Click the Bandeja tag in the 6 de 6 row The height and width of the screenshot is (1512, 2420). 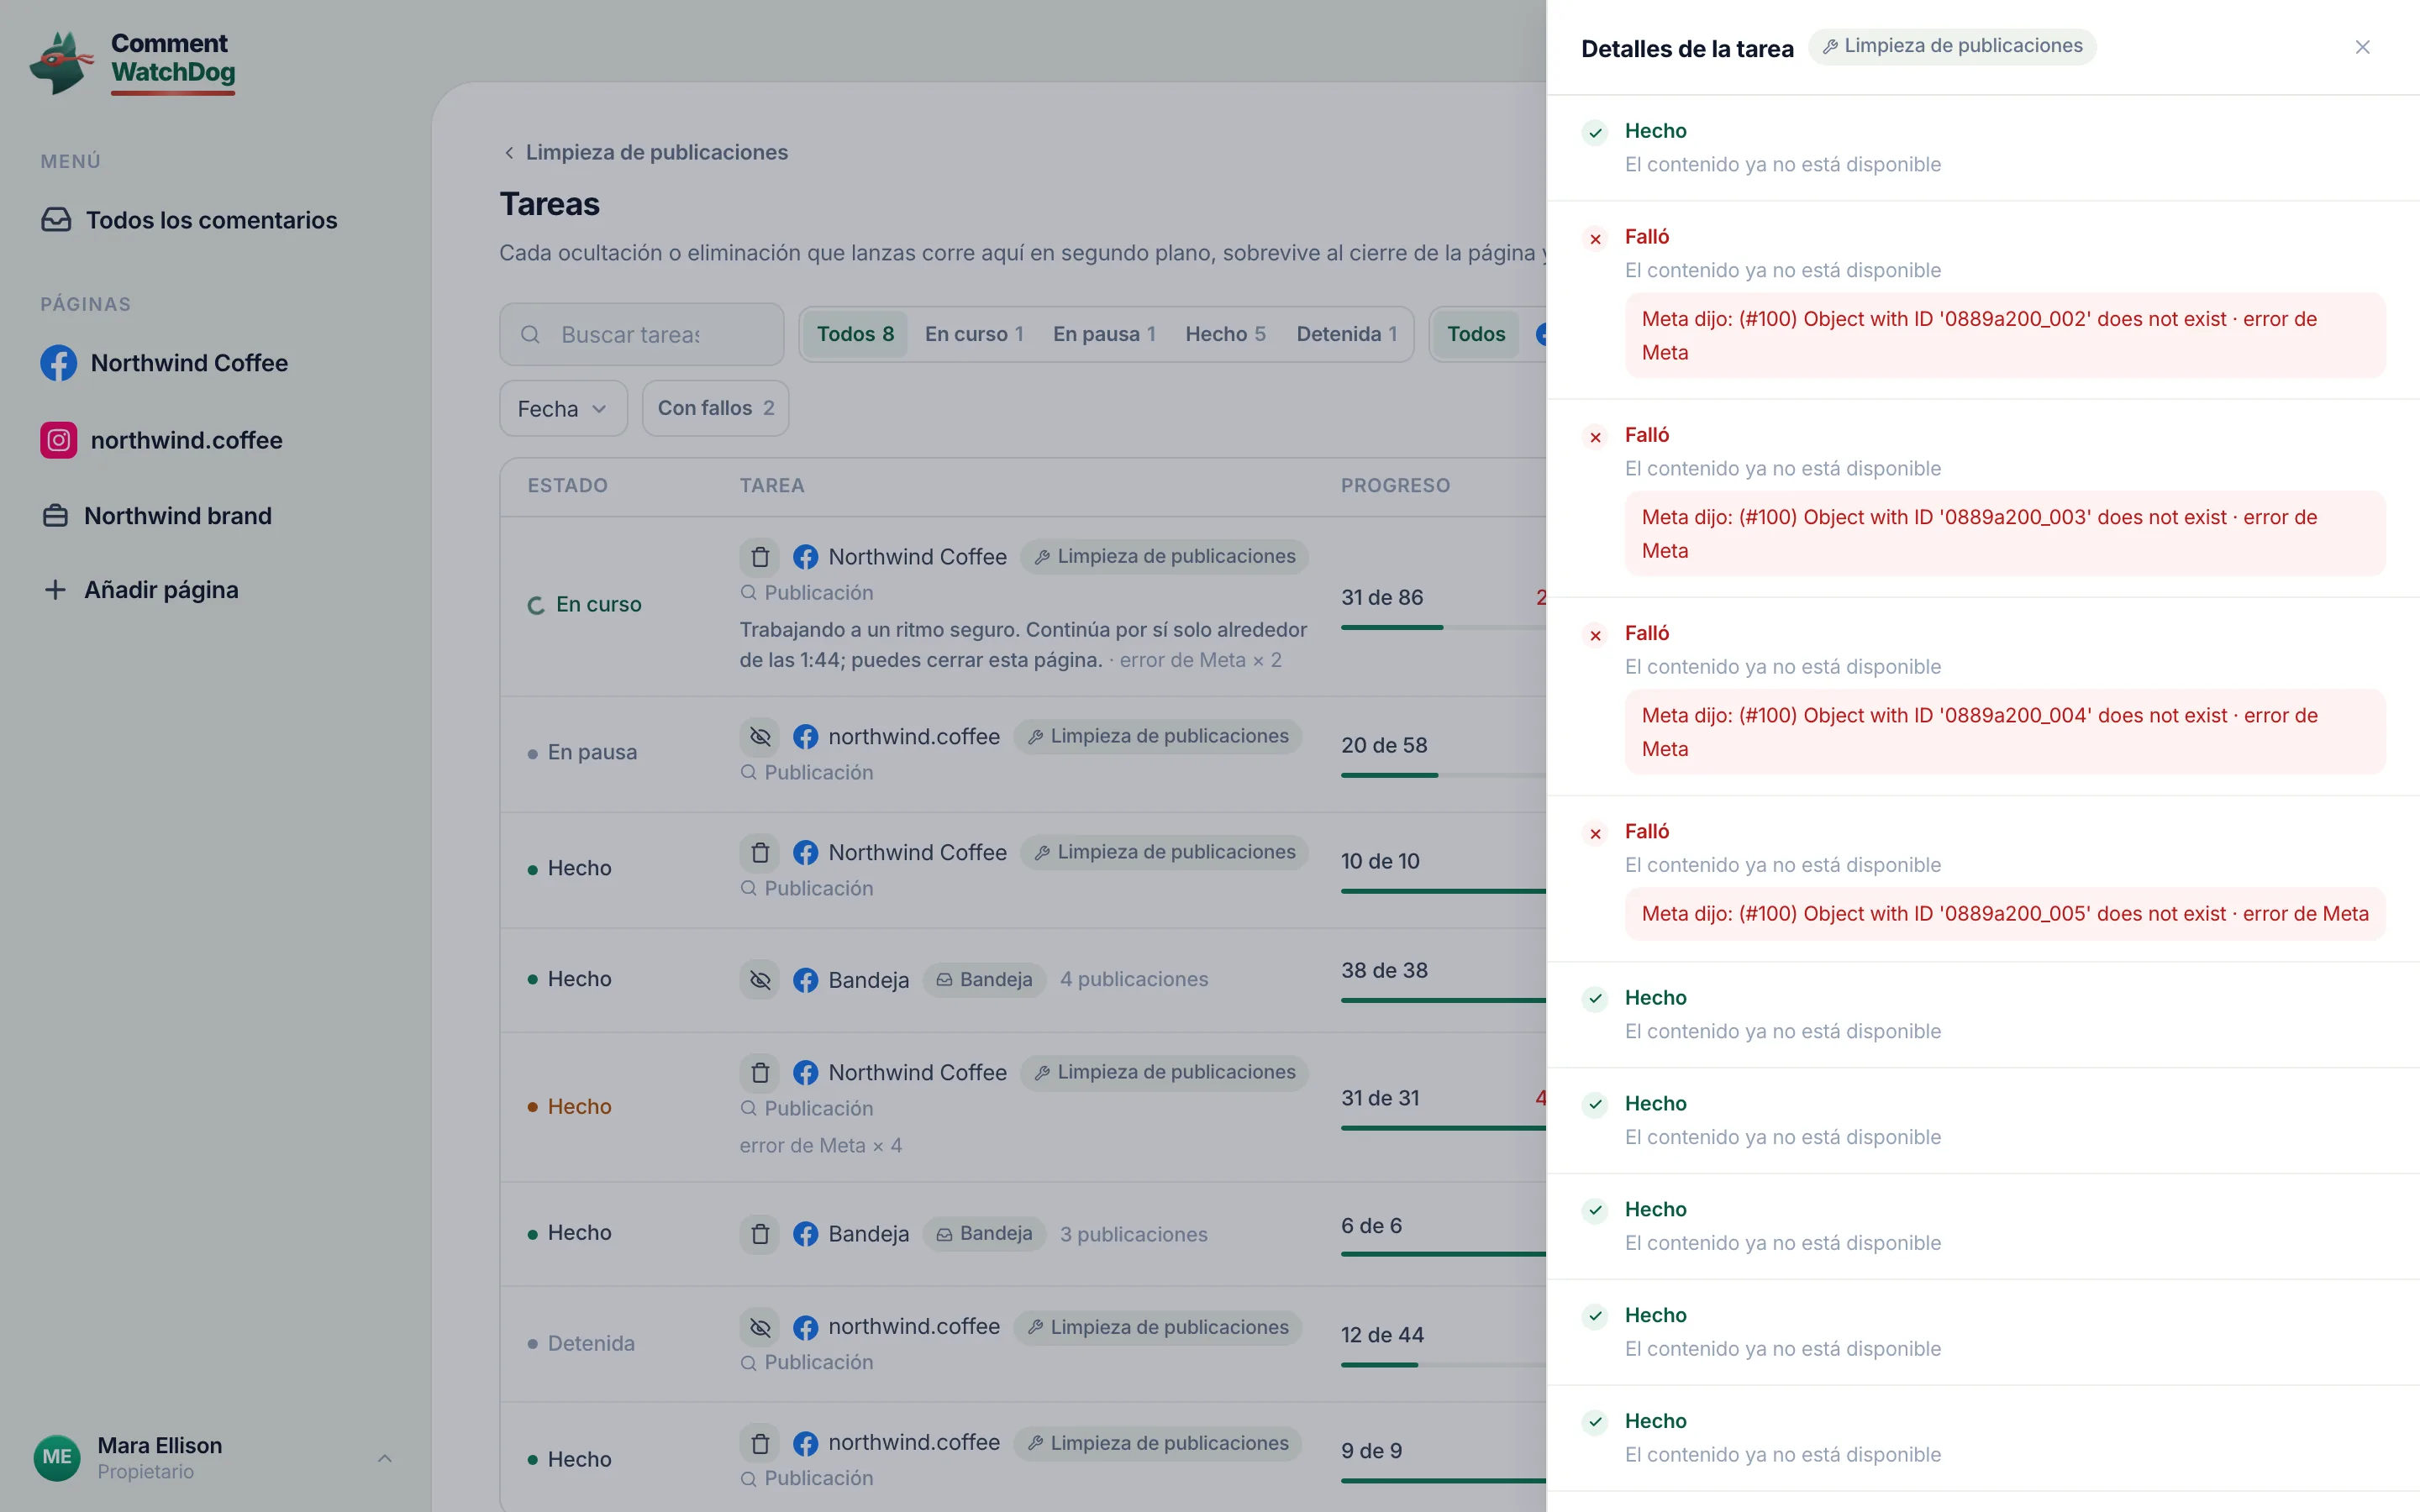point(984,1233)
